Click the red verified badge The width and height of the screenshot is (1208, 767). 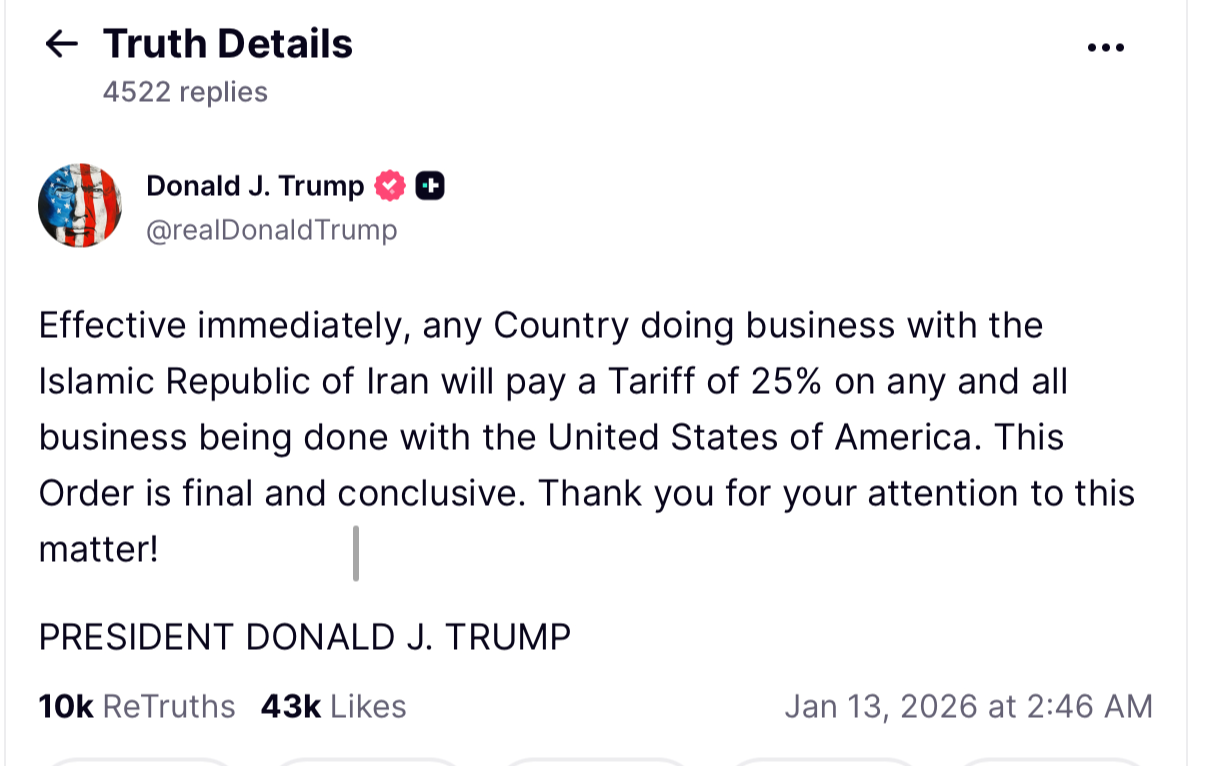click(390, 186)
